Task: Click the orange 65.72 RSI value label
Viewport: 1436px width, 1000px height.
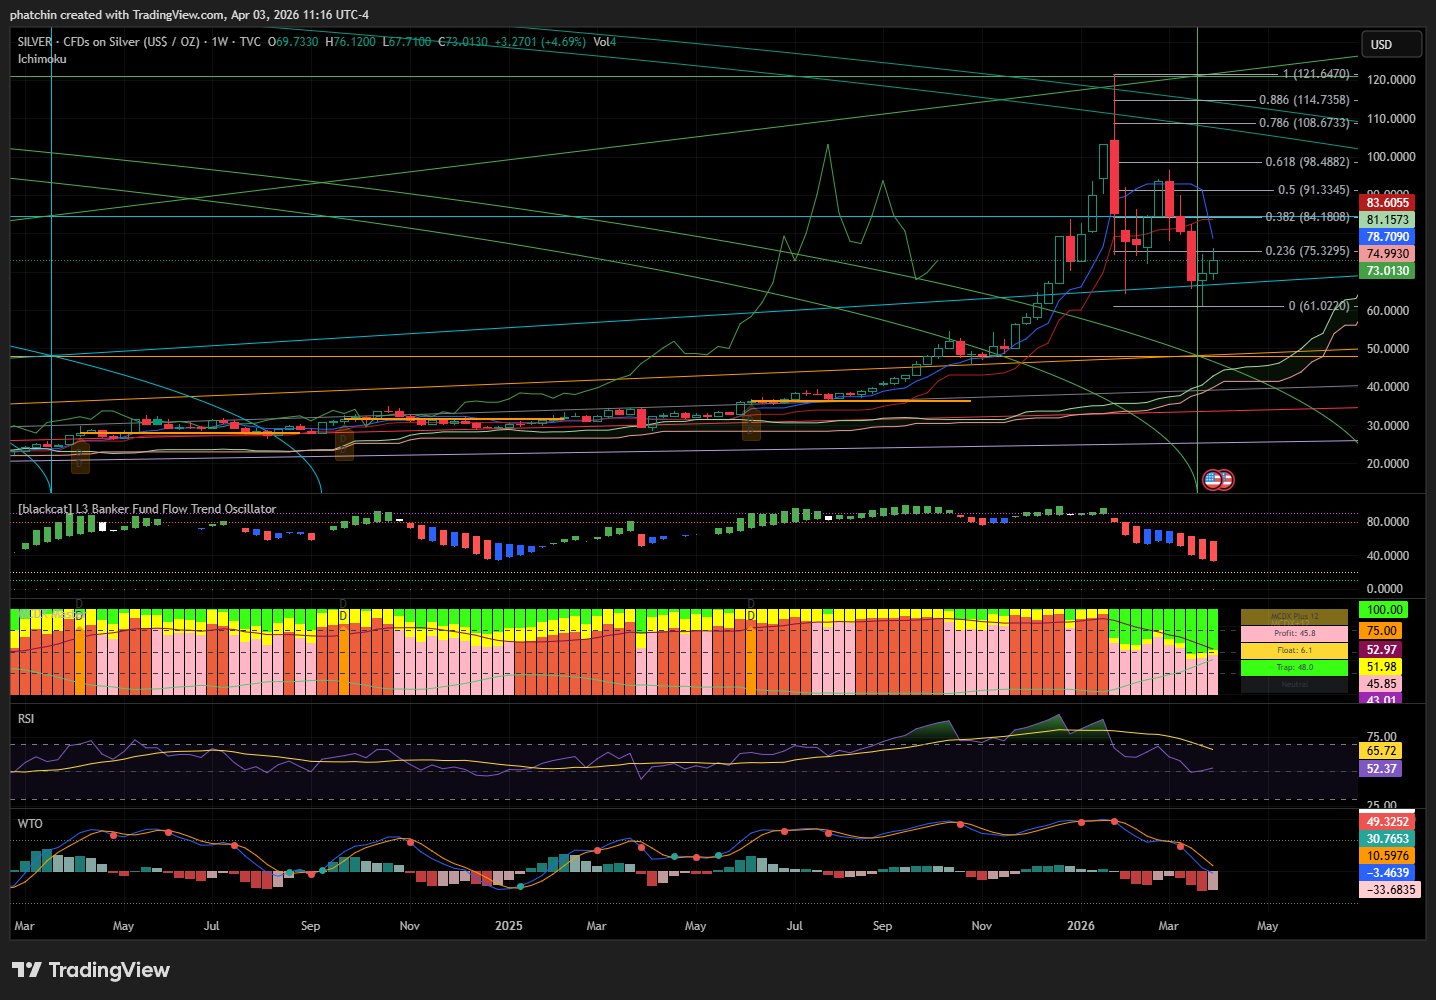Action: pyautogui.click(x=1381, y=751)
